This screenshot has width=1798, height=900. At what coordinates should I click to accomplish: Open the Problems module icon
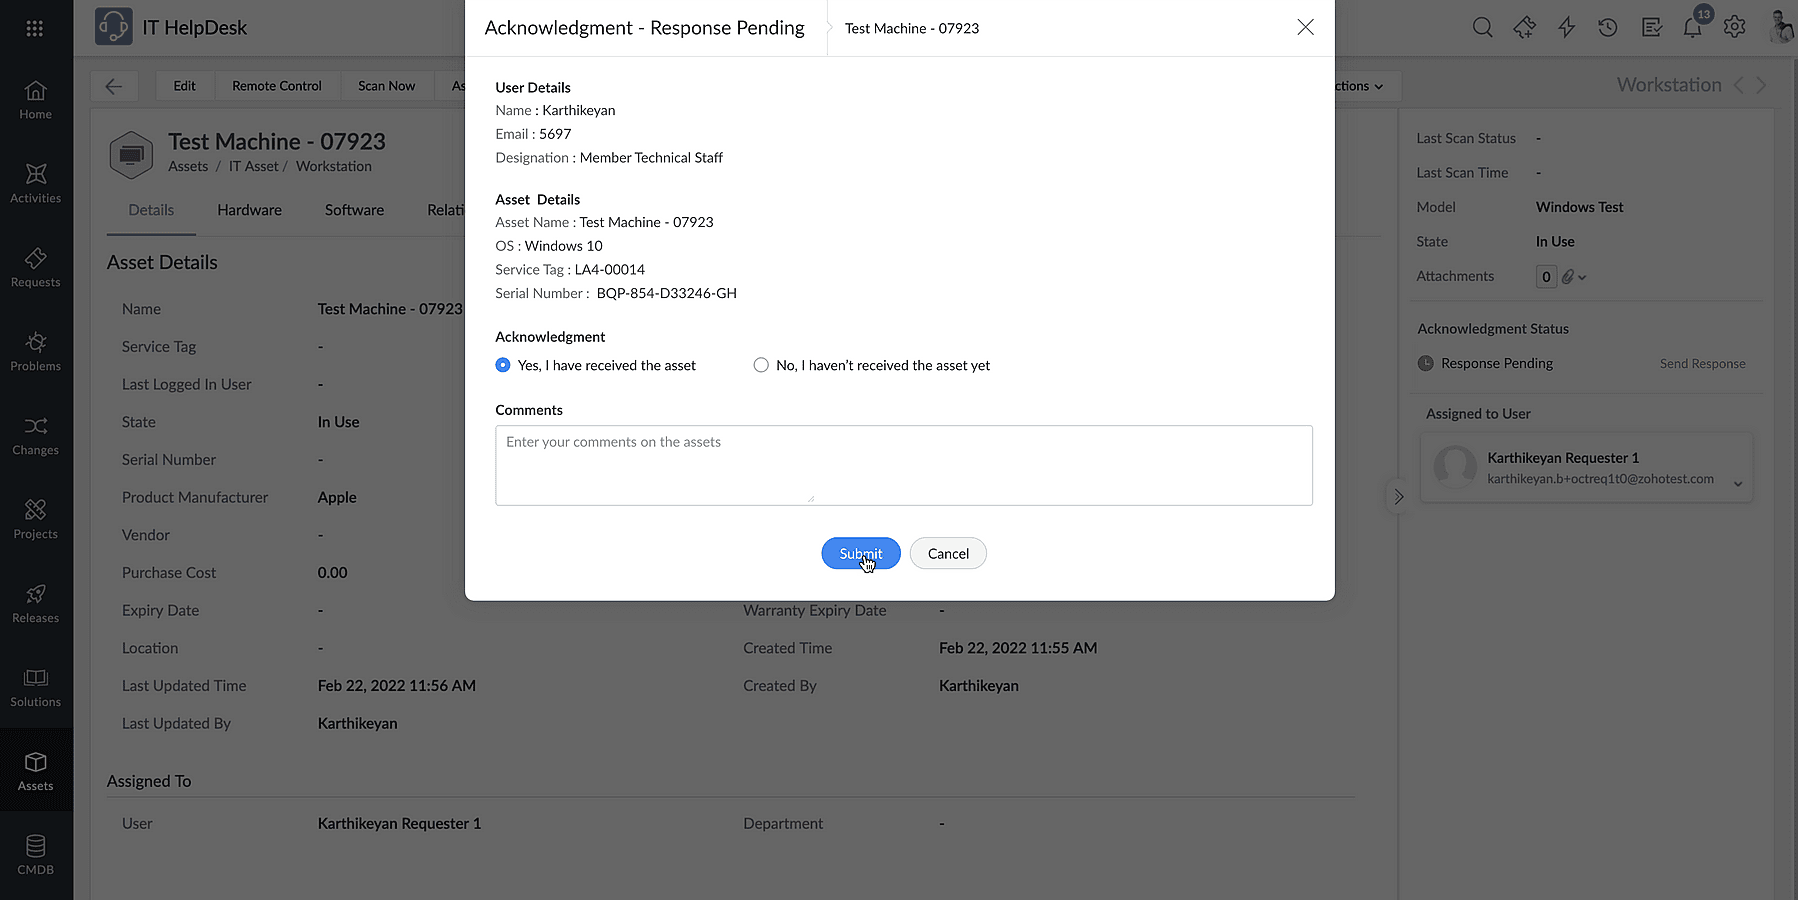click(x=35, y=351)
